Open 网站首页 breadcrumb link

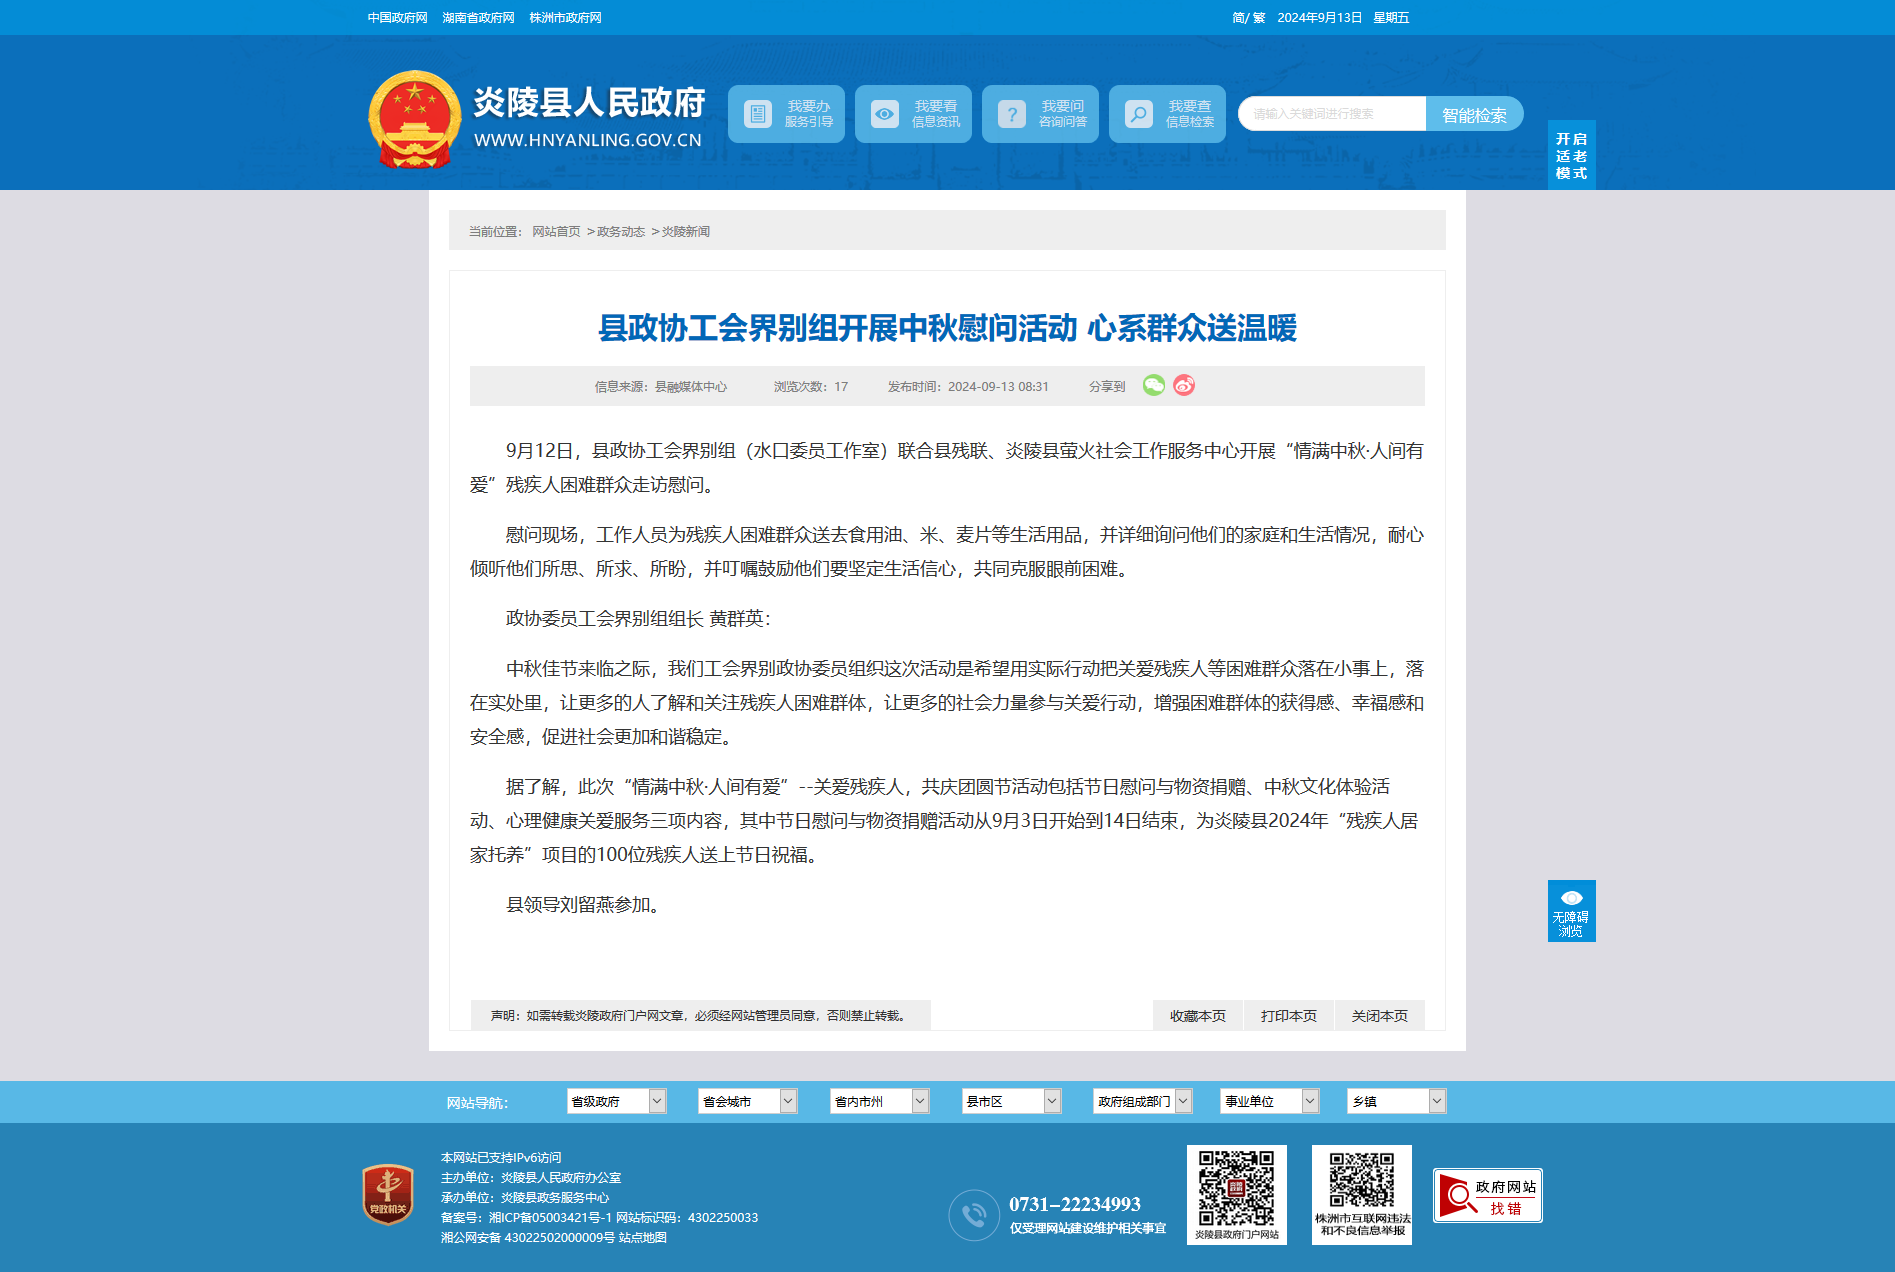click(x=556, y=232)
